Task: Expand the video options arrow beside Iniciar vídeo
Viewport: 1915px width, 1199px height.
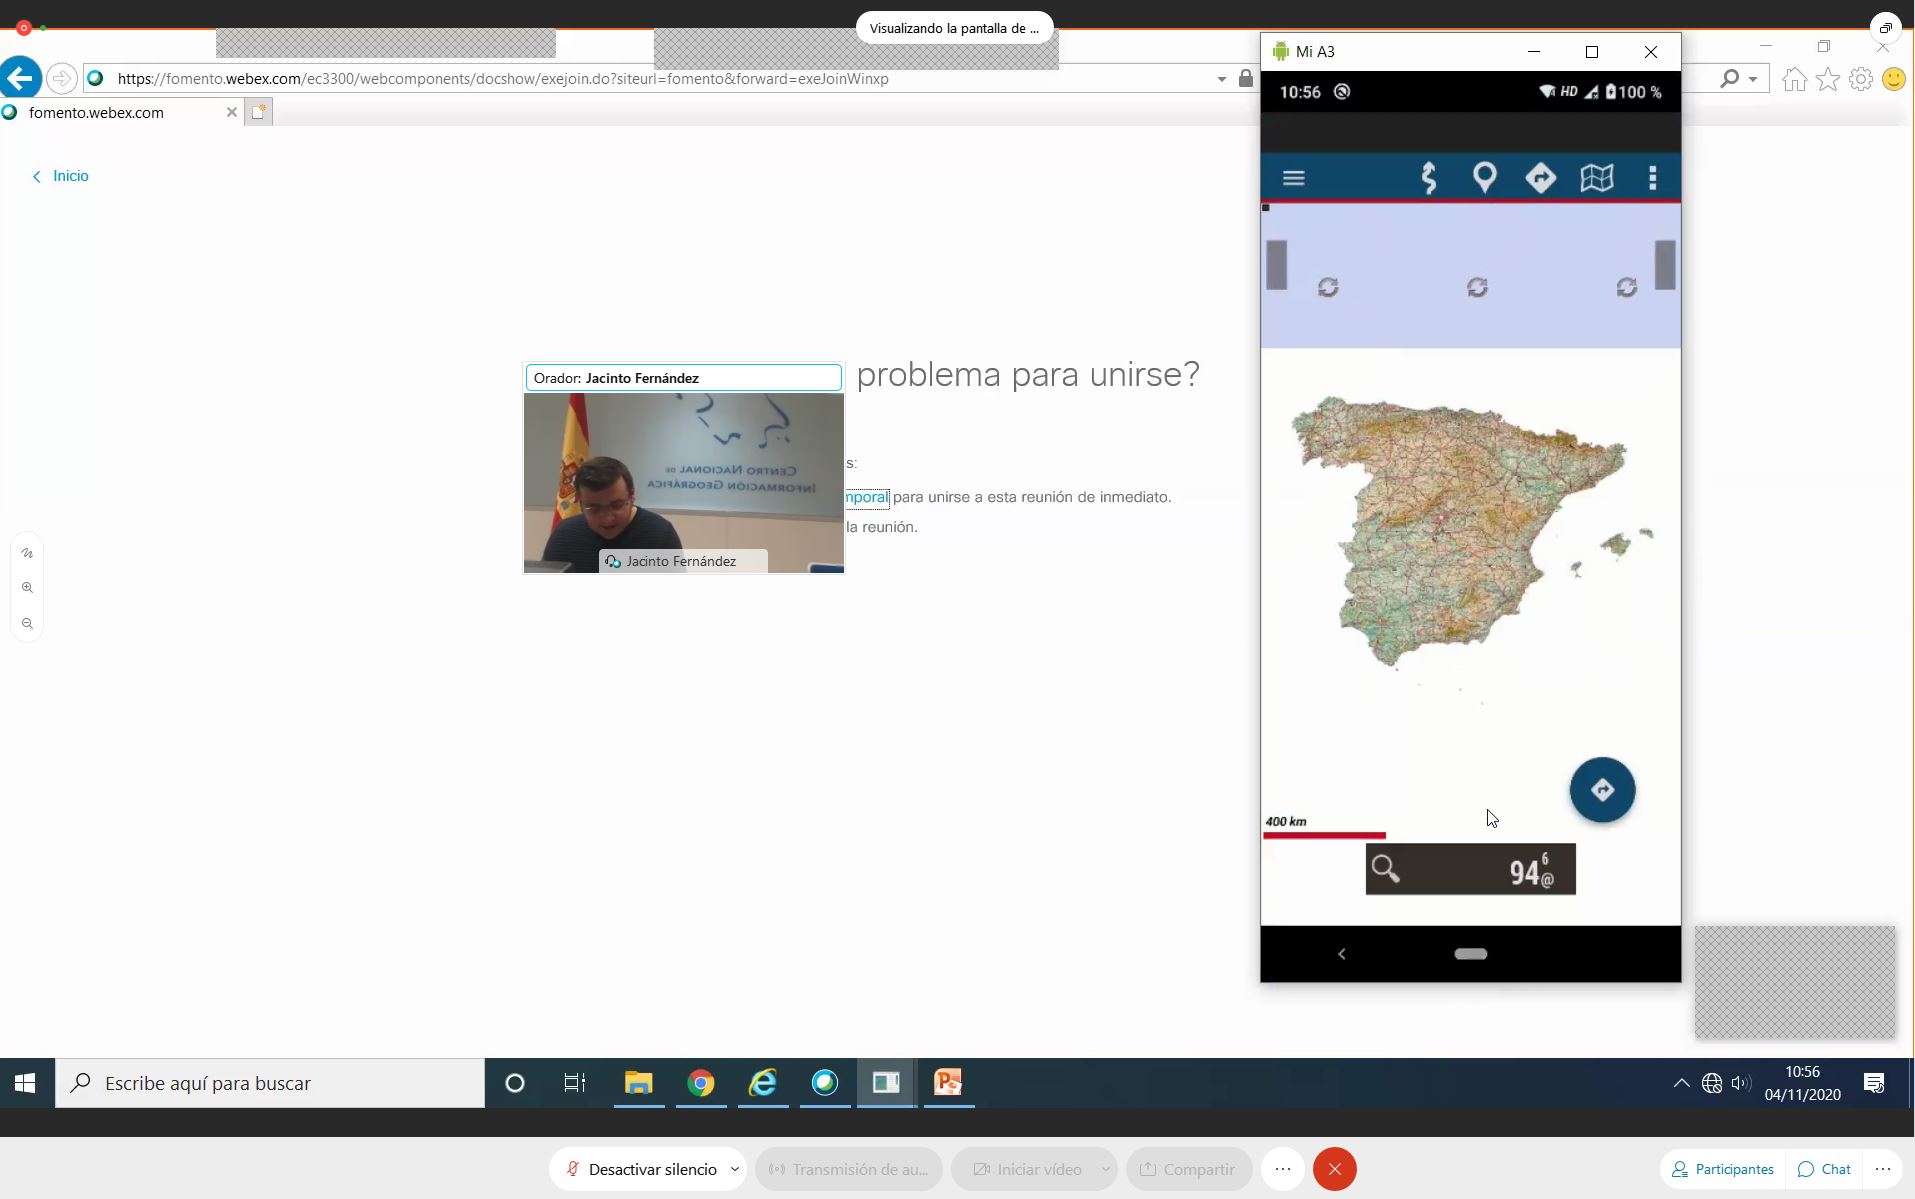Action: tap(1105, 1169)
